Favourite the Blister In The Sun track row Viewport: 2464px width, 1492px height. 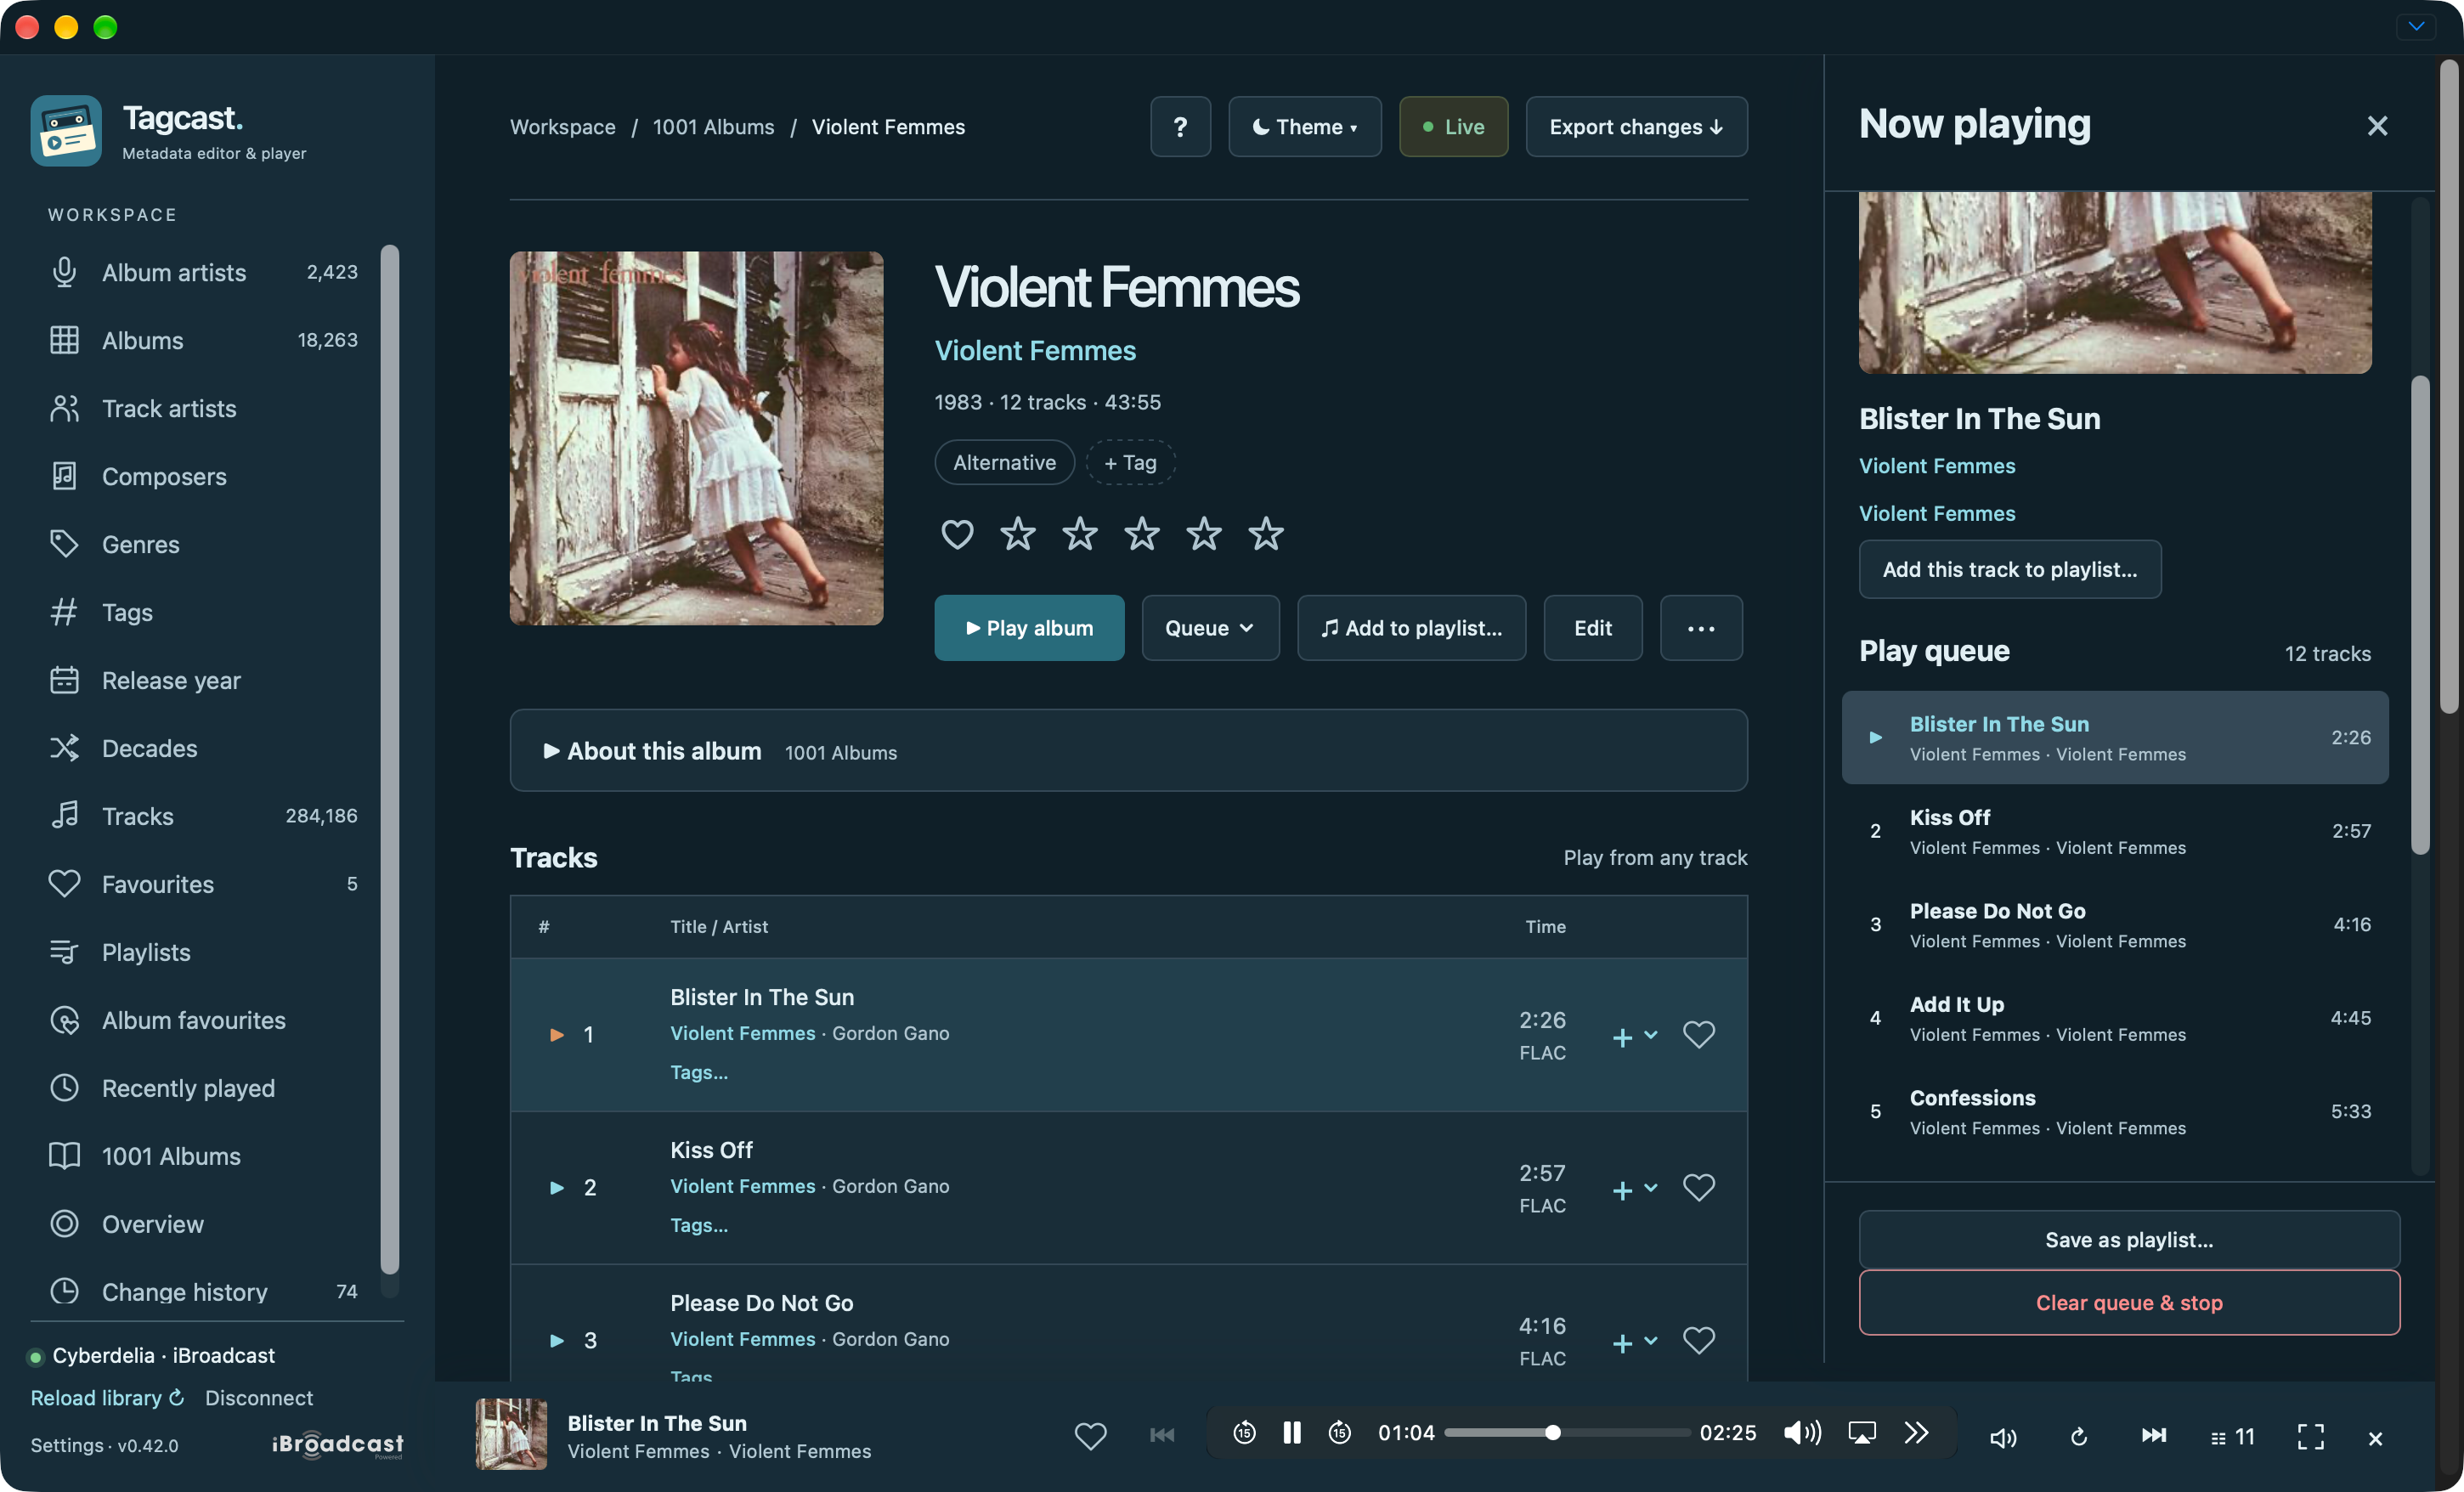[1699, 1034]
